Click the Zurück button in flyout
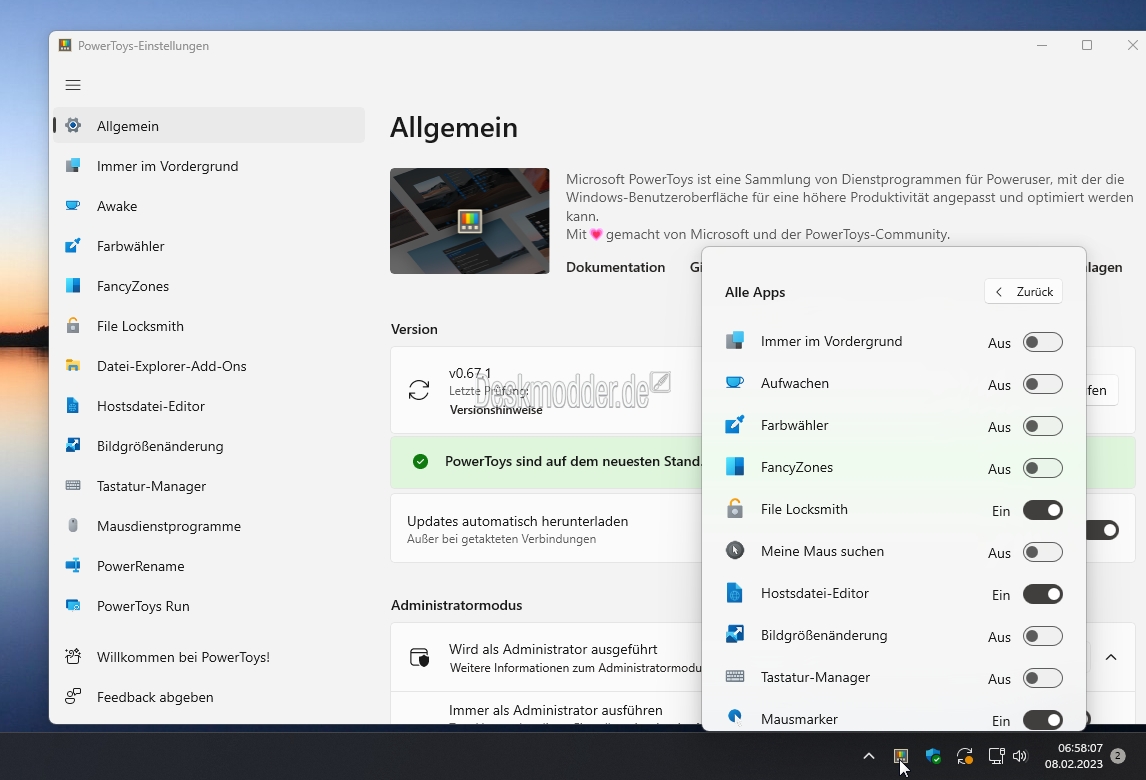The width and height of the screenshot is (1146, 780). 1023,292
